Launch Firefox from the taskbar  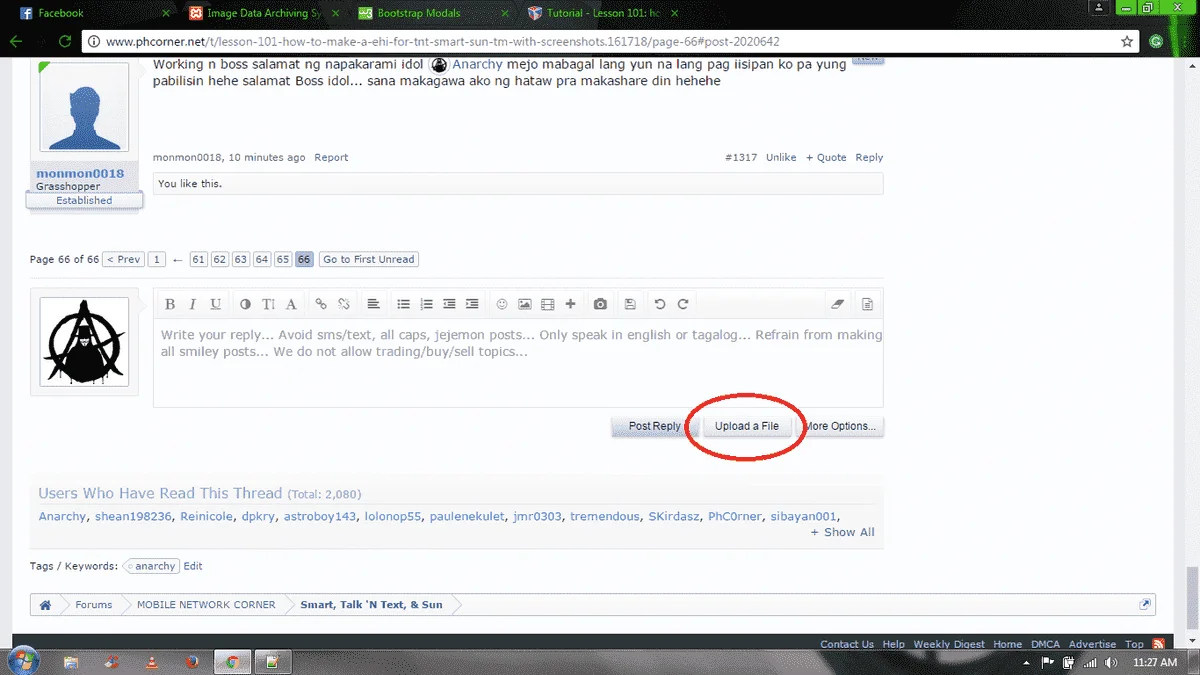192,662
